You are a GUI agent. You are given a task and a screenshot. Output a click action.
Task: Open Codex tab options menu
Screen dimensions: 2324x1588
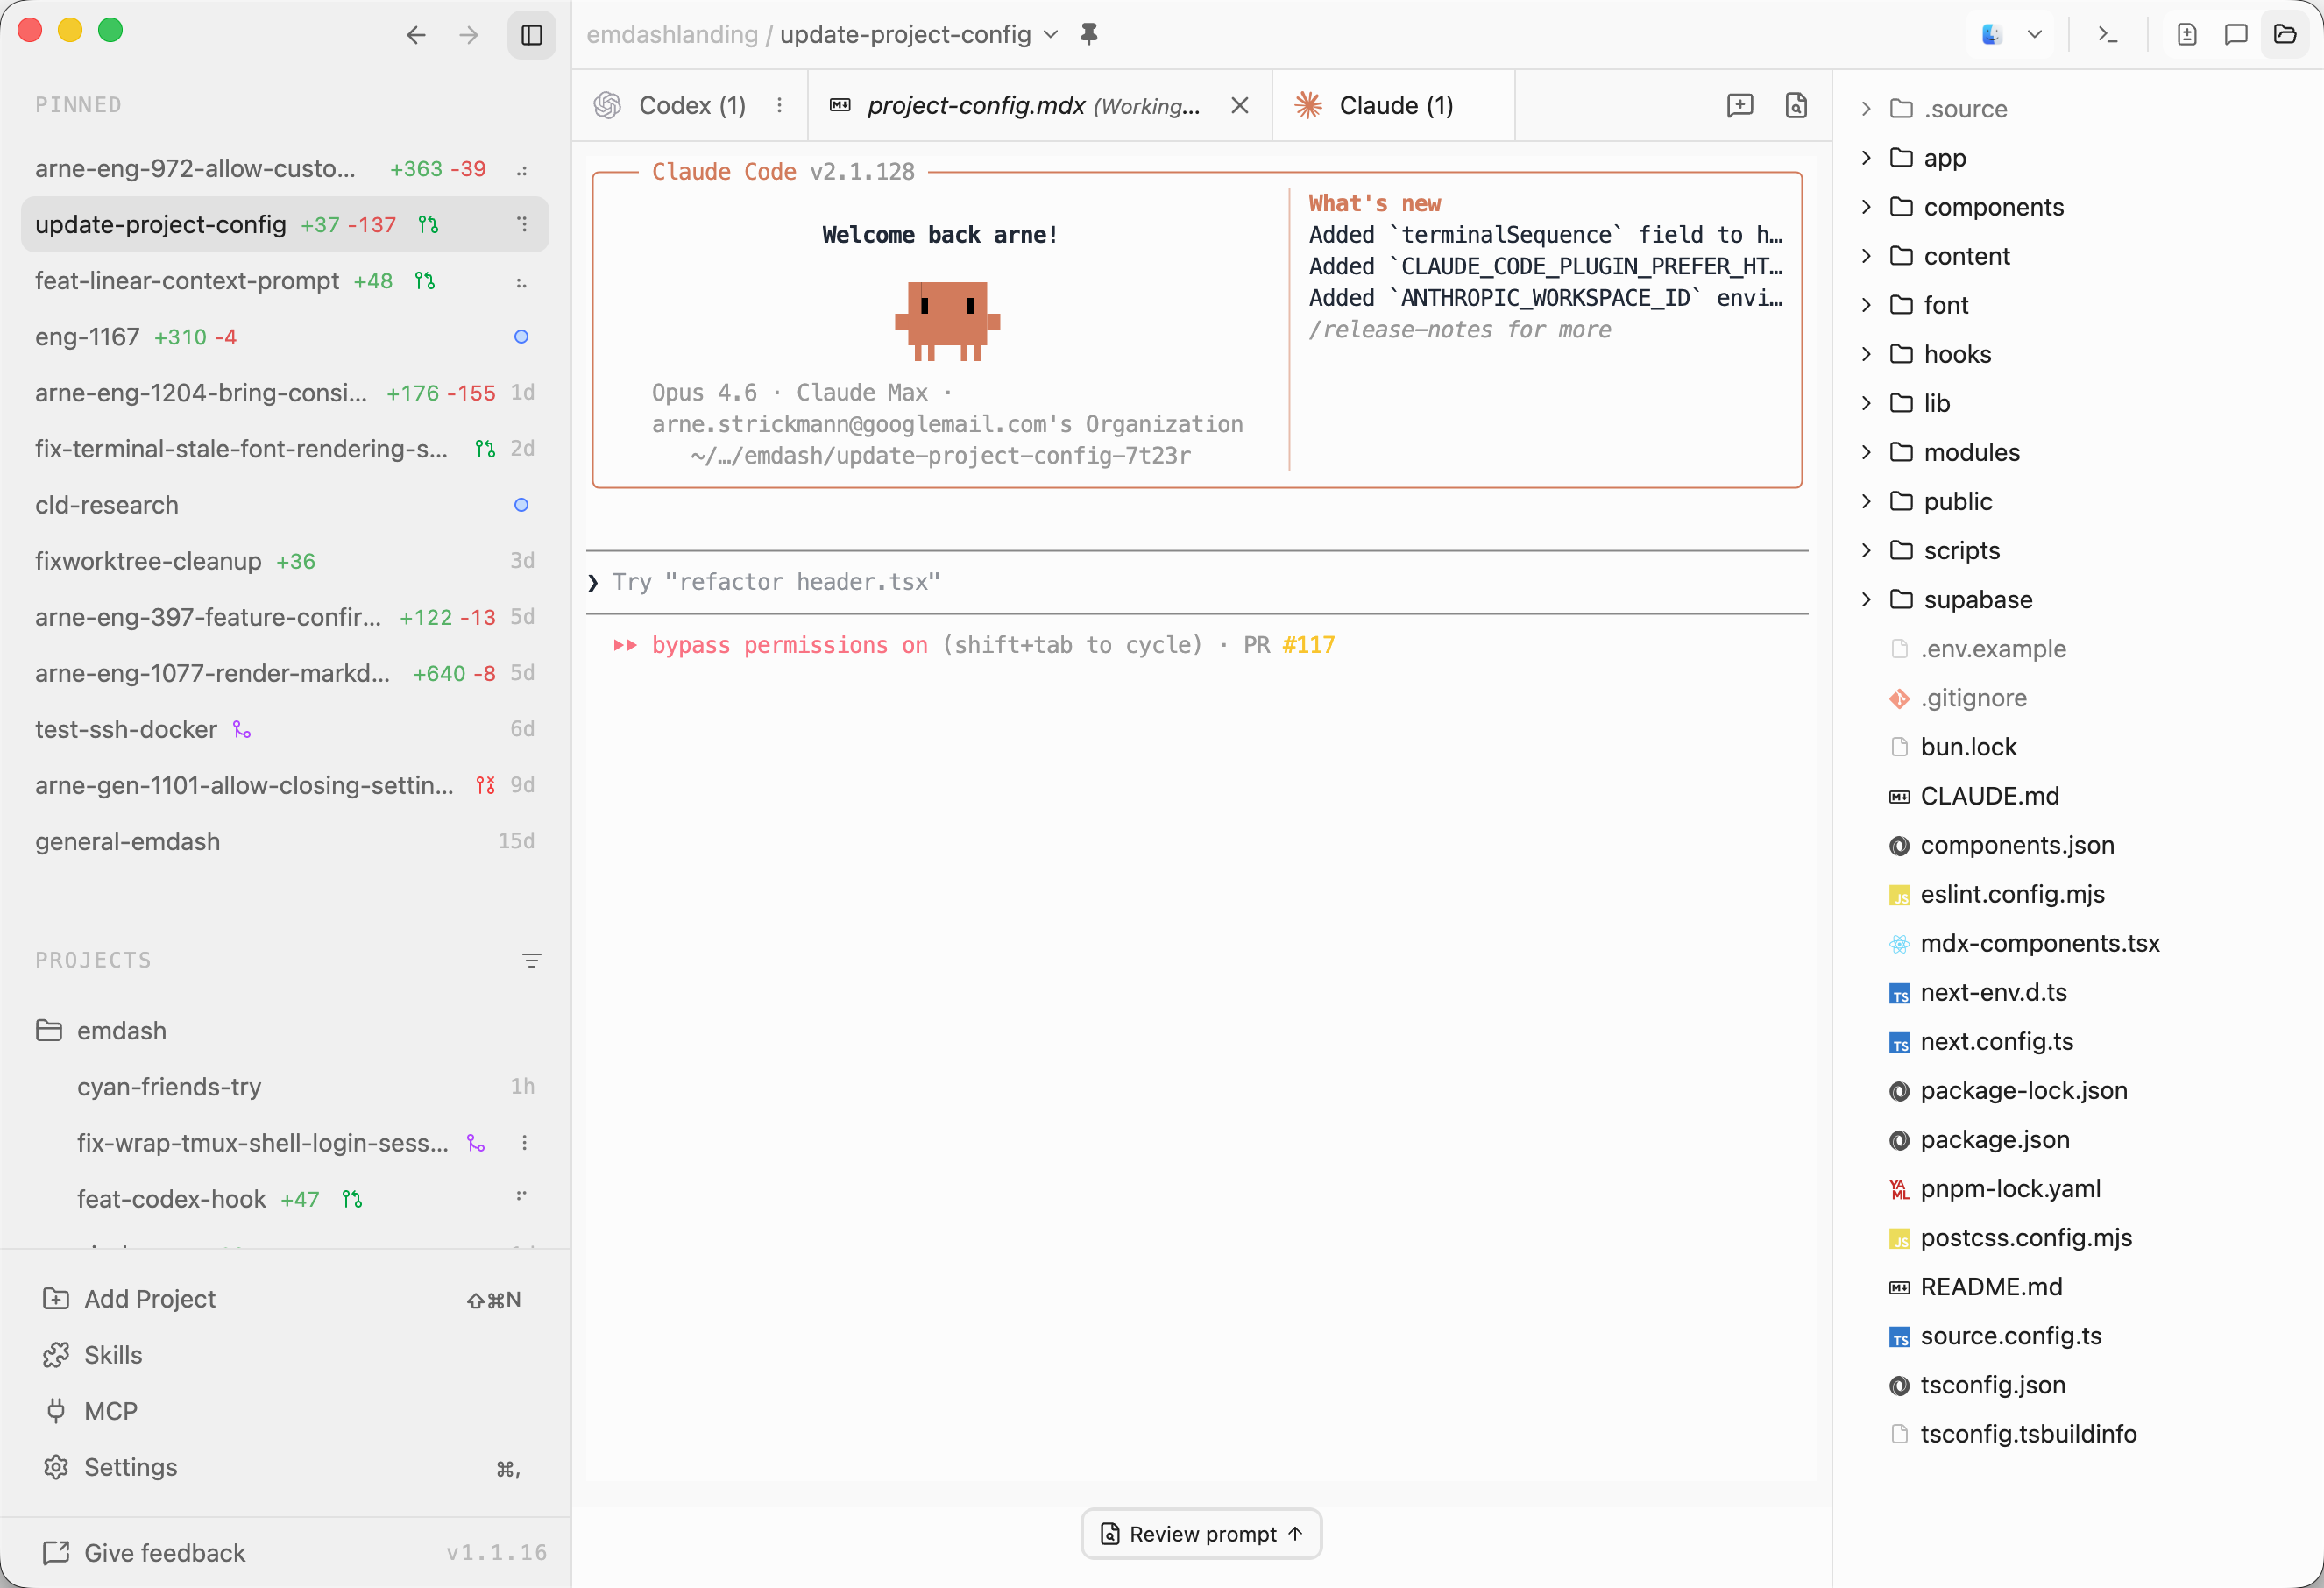[x=779, y=105]
